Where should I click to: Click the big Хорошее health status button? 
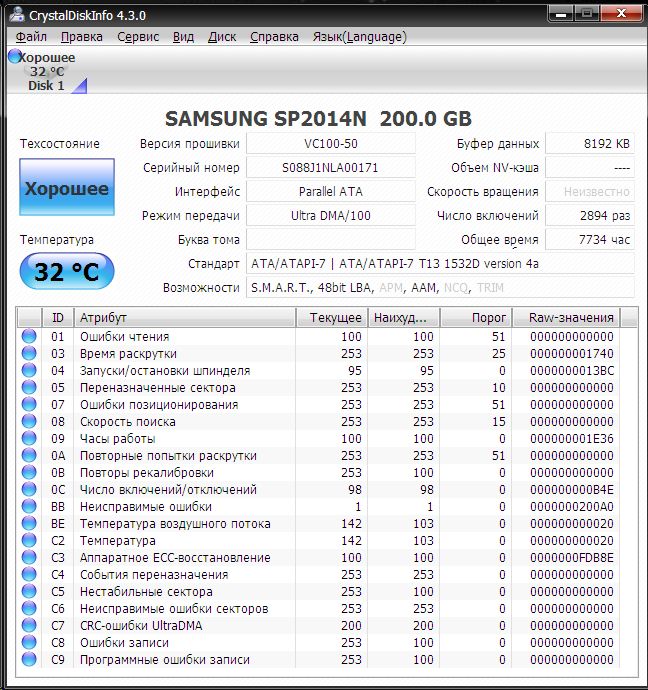click(67, 187)
